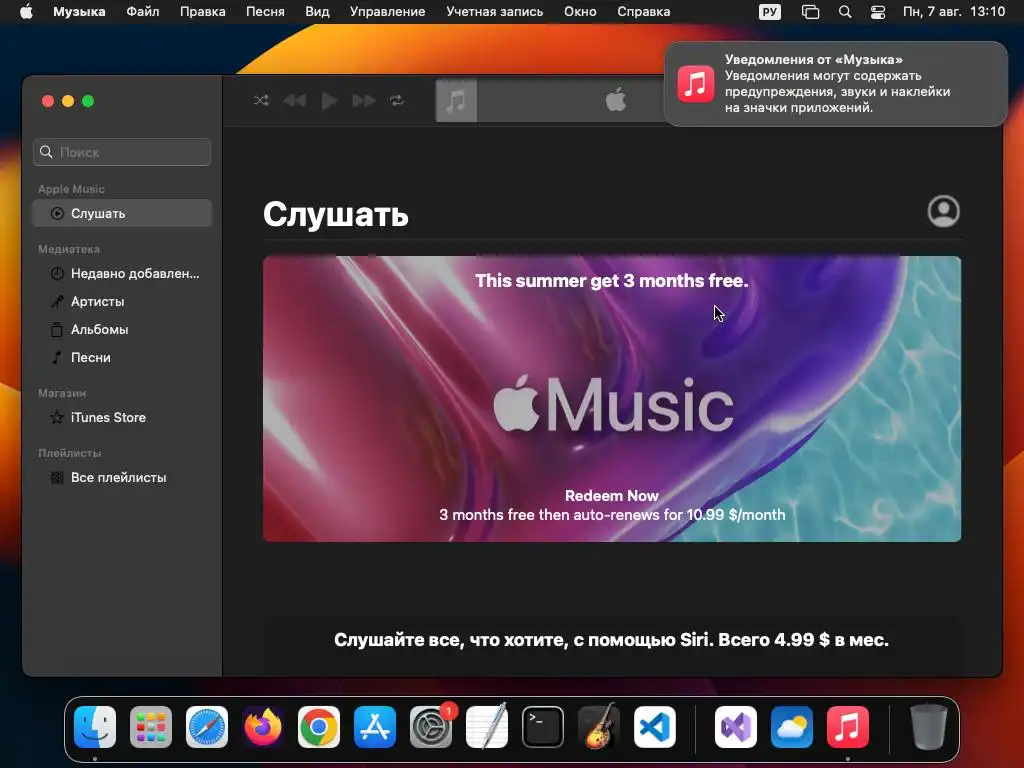The width and height of the screenshot is (1024, 768).
Task: Open the Альбомы library section
Action: click(x=122, y=330)
